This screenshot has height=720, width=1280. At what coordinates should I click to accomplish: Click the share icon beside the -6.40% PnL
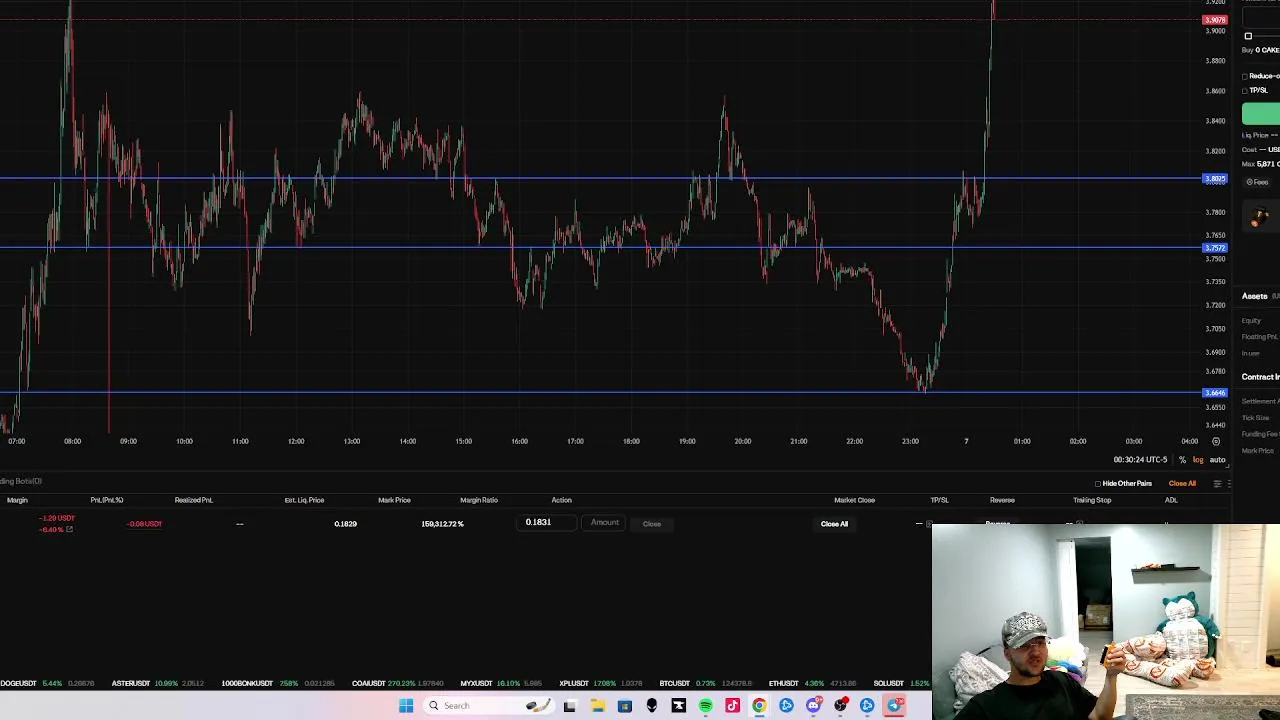[69, 529]
